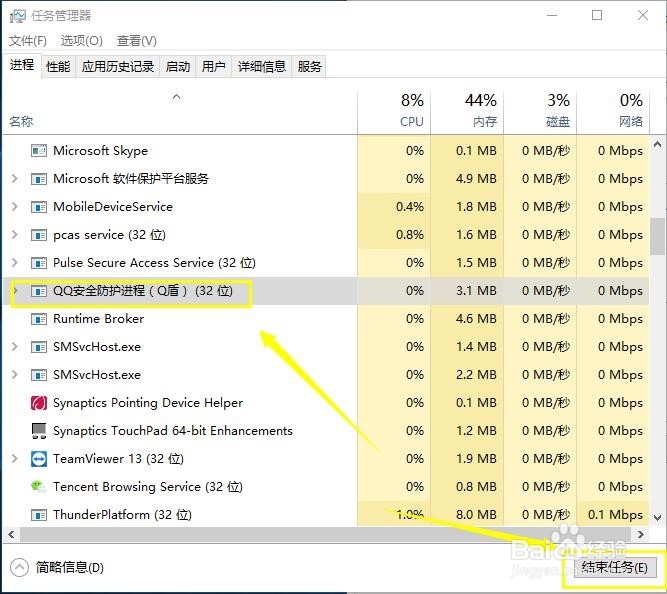Click the Synaptics TouchPad 64-bit Enhancements icon
667x594 pixels.
39,431
